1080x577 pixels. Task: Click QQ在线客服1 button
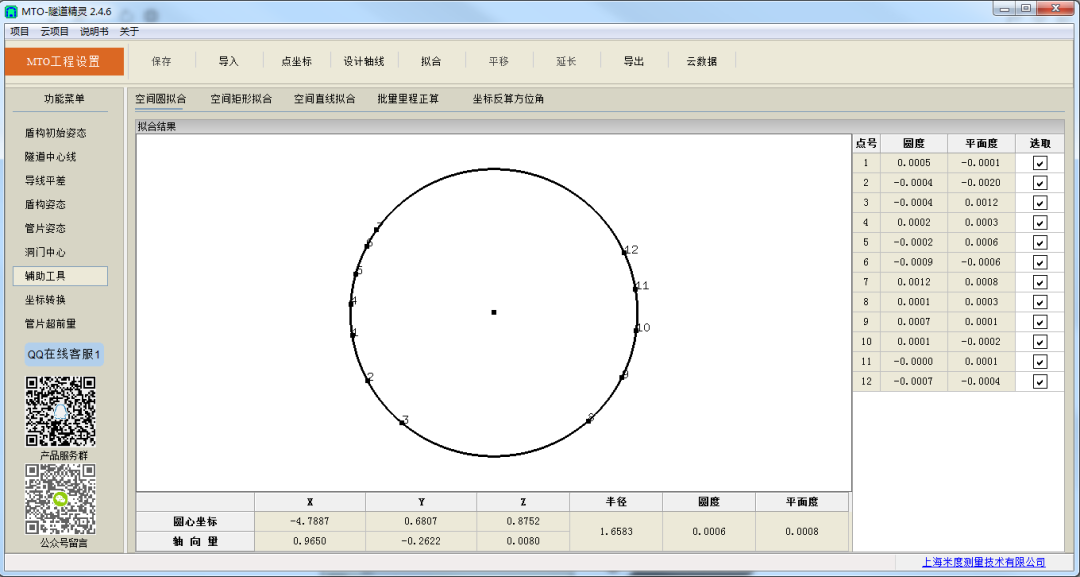point(64,354)
